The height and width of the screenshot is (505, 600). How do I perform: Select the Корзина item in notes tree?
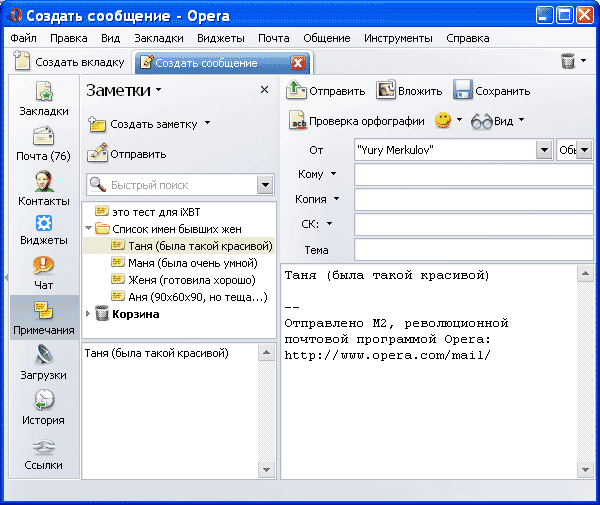[127, 314]
